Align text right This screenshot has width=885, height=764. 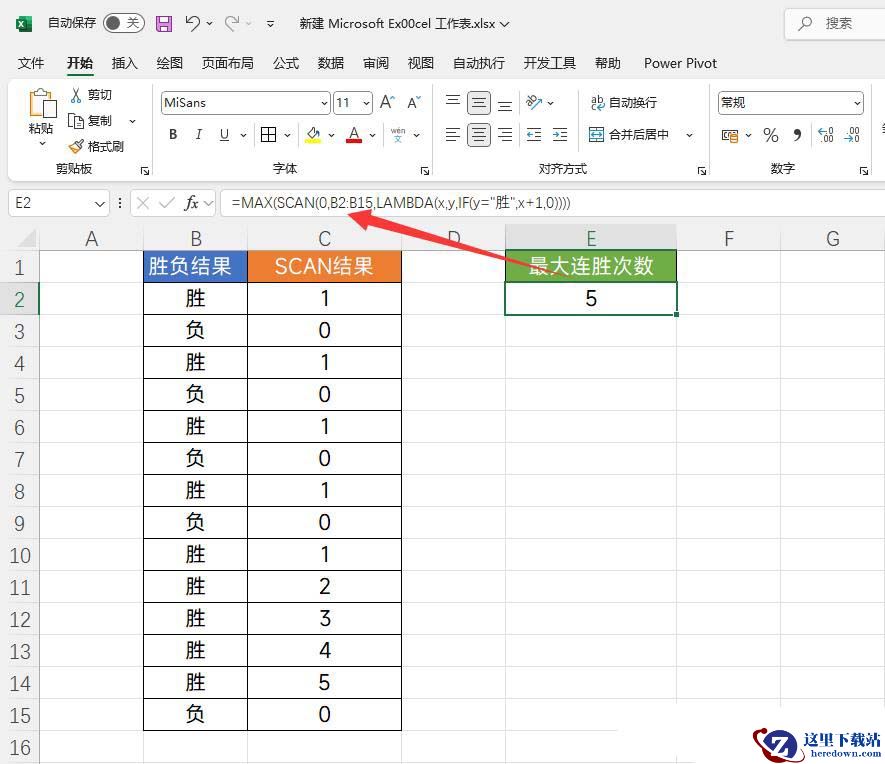(x=505, y=134)
